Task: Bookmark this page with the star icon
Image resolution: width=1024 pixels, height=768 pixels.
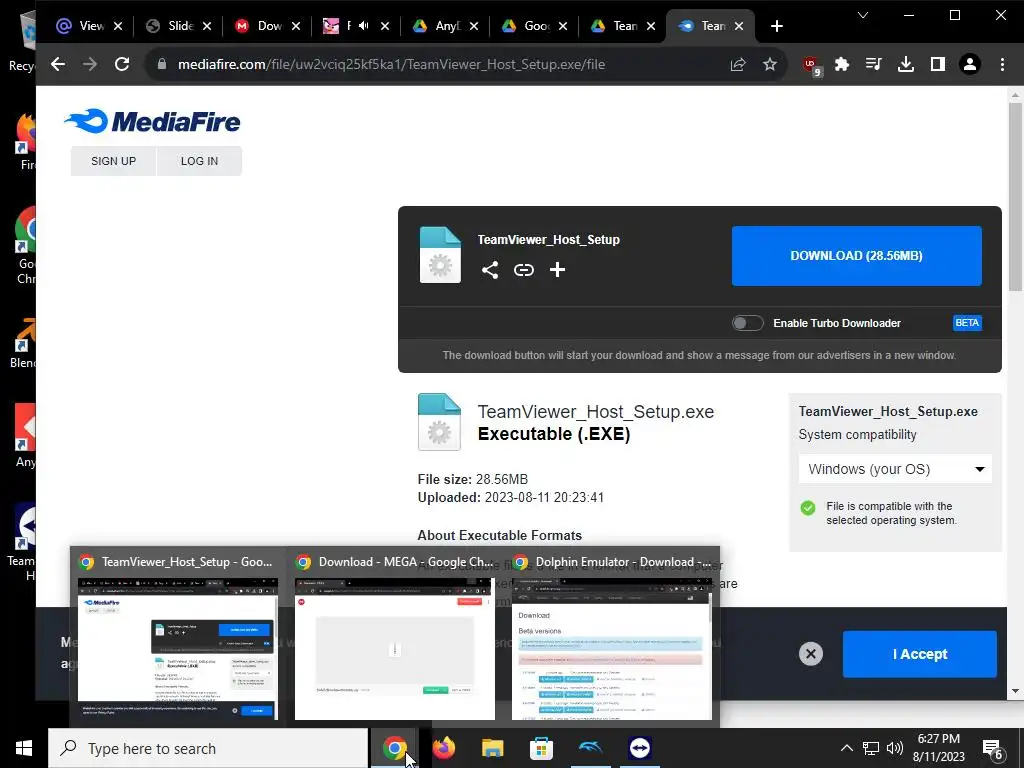Action: coord(770,64)
